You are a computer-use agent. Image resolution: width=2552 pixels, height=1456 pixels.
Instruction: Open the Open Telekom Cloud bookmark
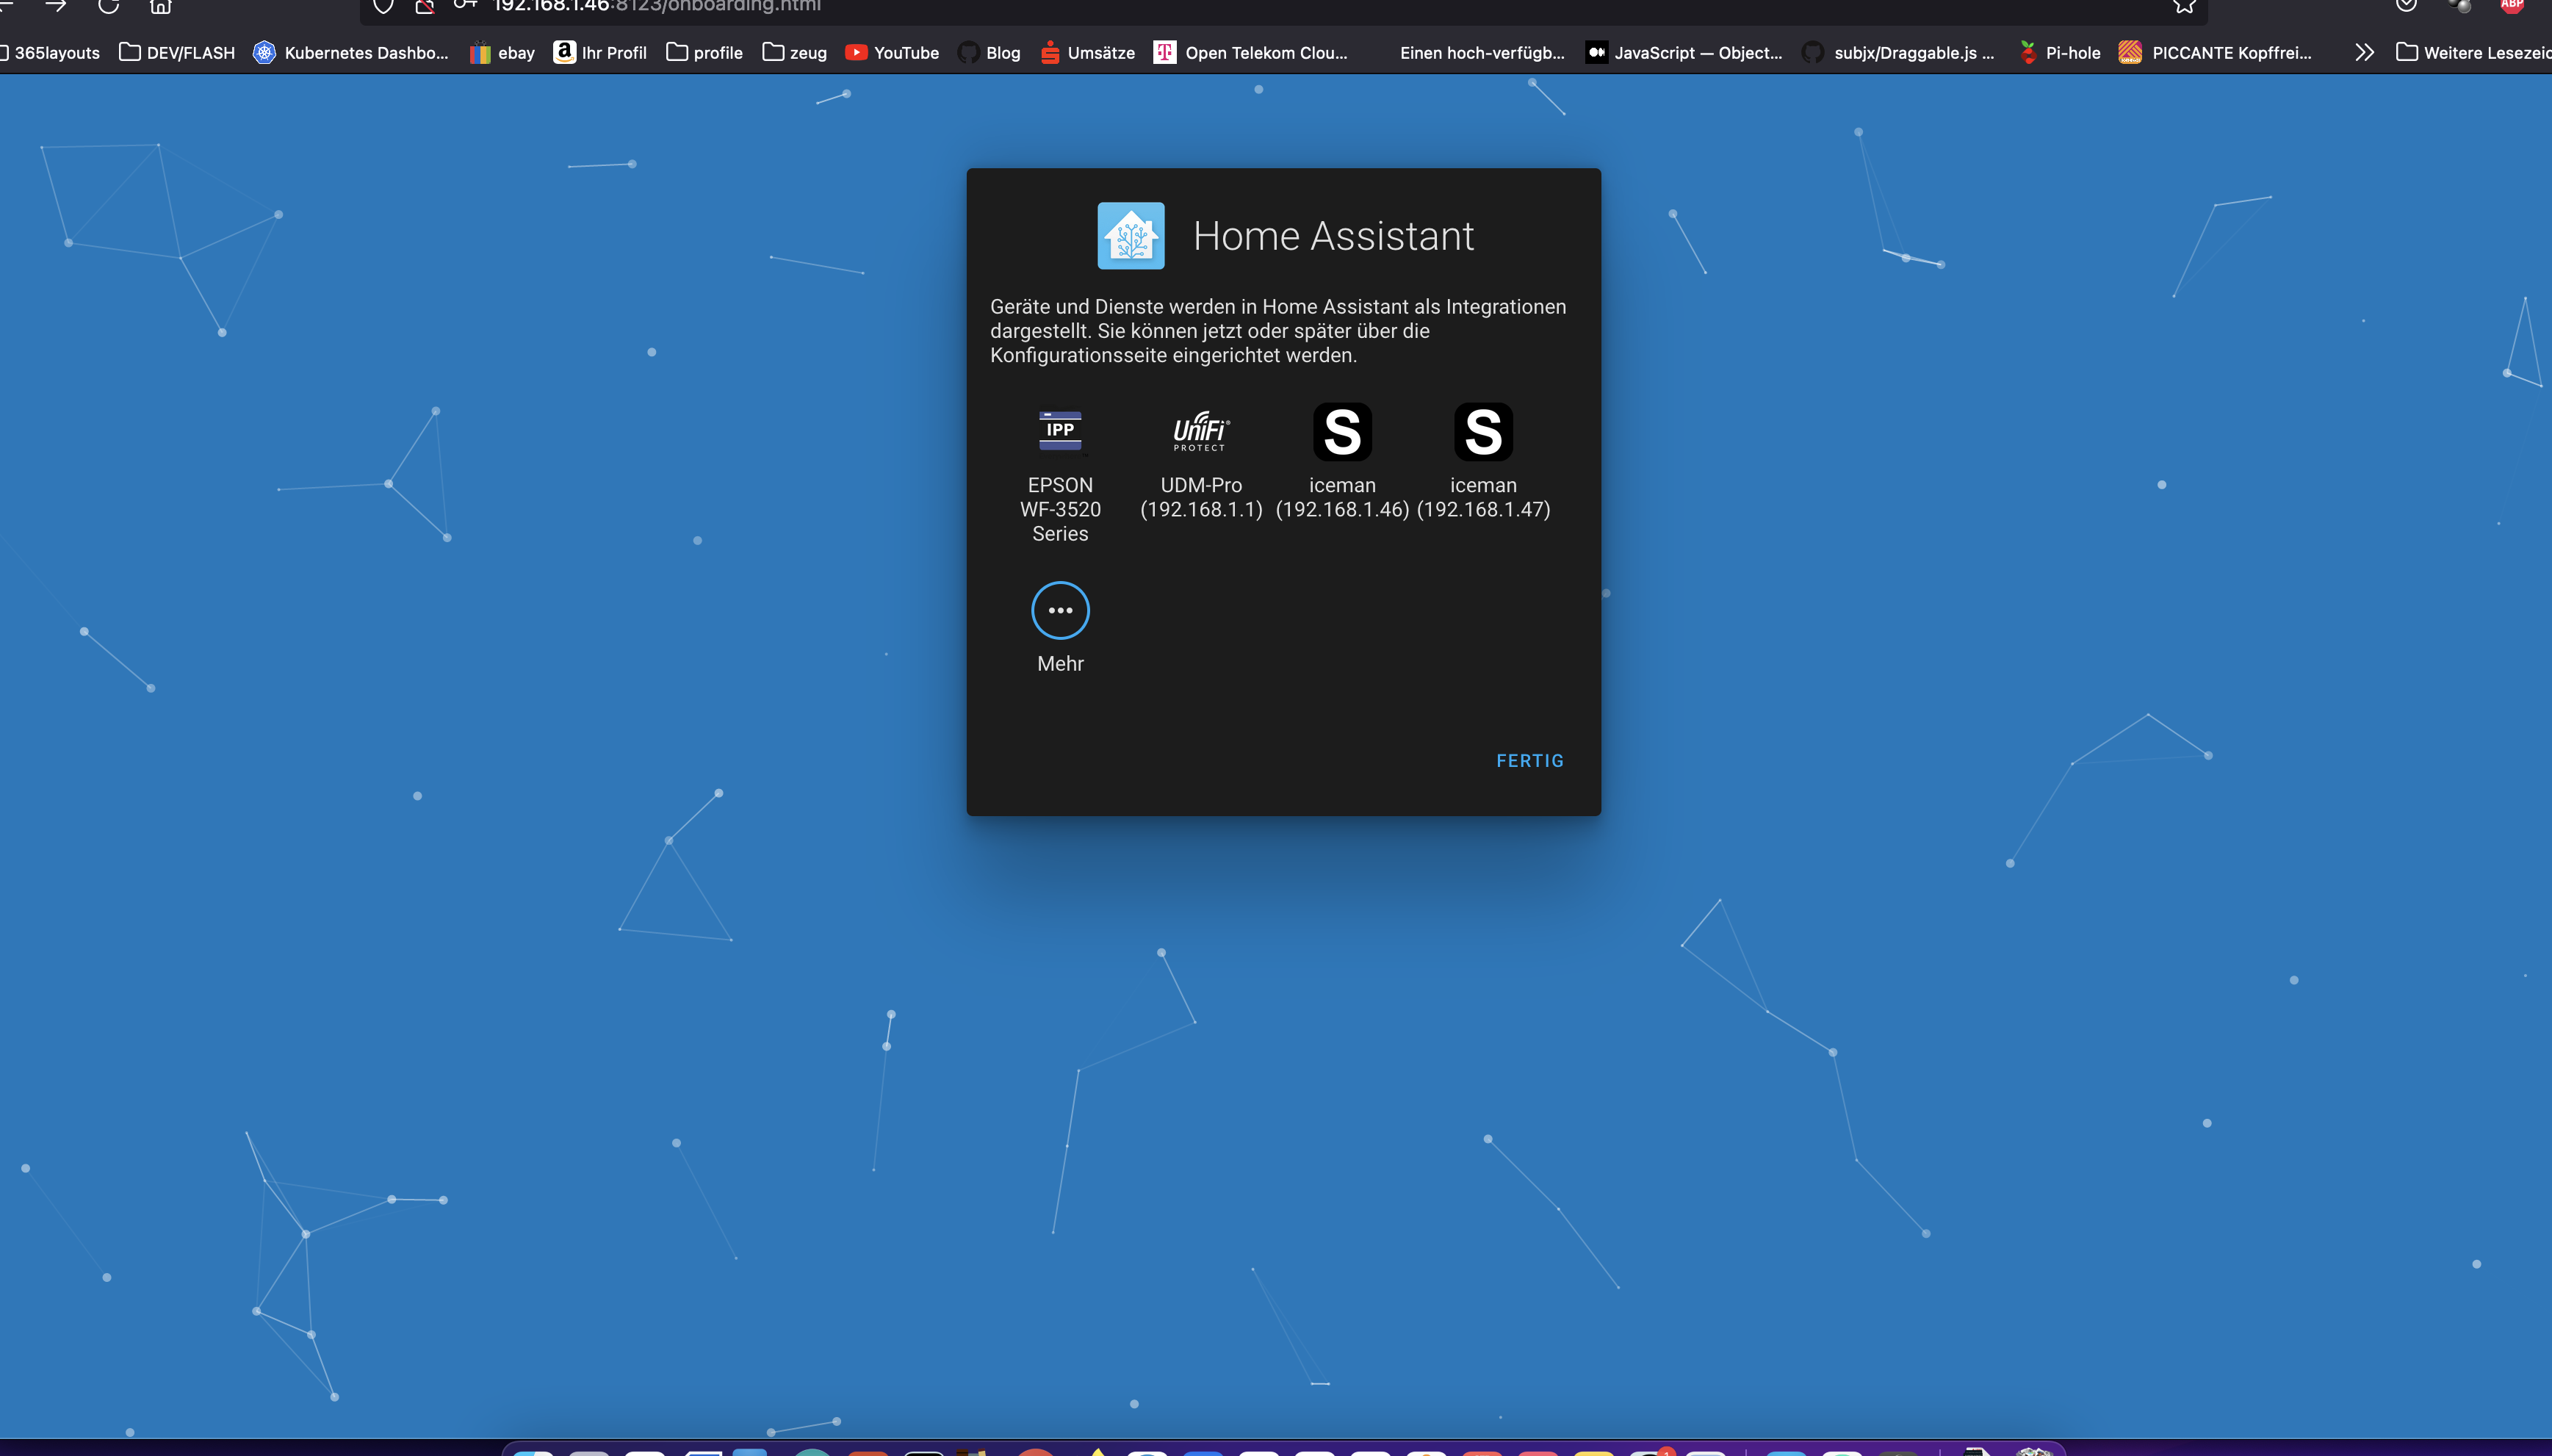coord(1251,53)
